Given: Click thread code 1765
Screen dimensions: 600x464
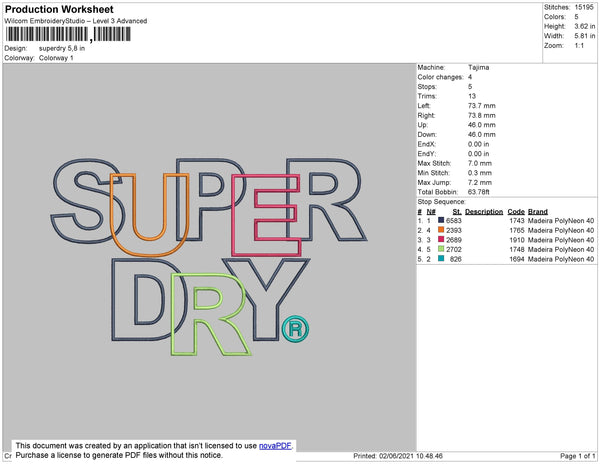Looking at the screenshot, I should pyautogui.click(x=517, y=230).
